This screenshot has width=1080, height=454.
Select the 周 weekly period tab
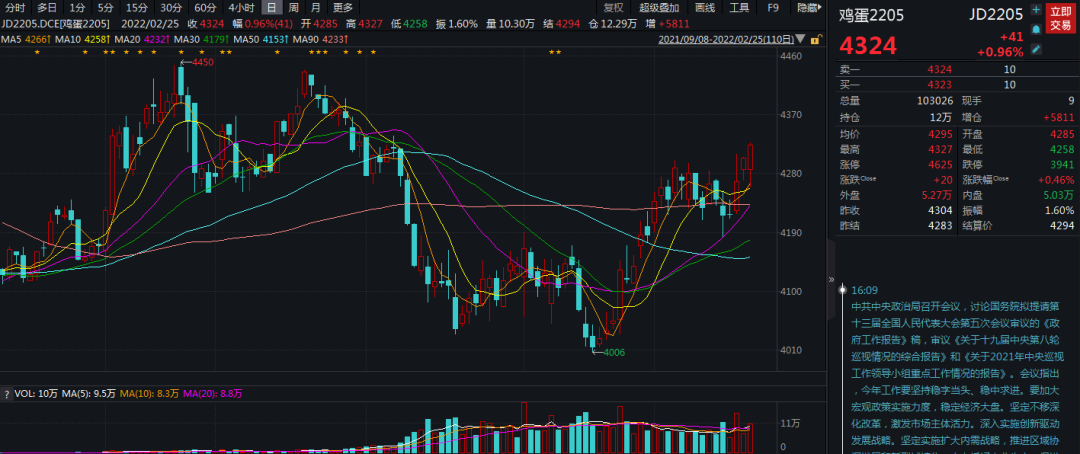click(293, 8)
